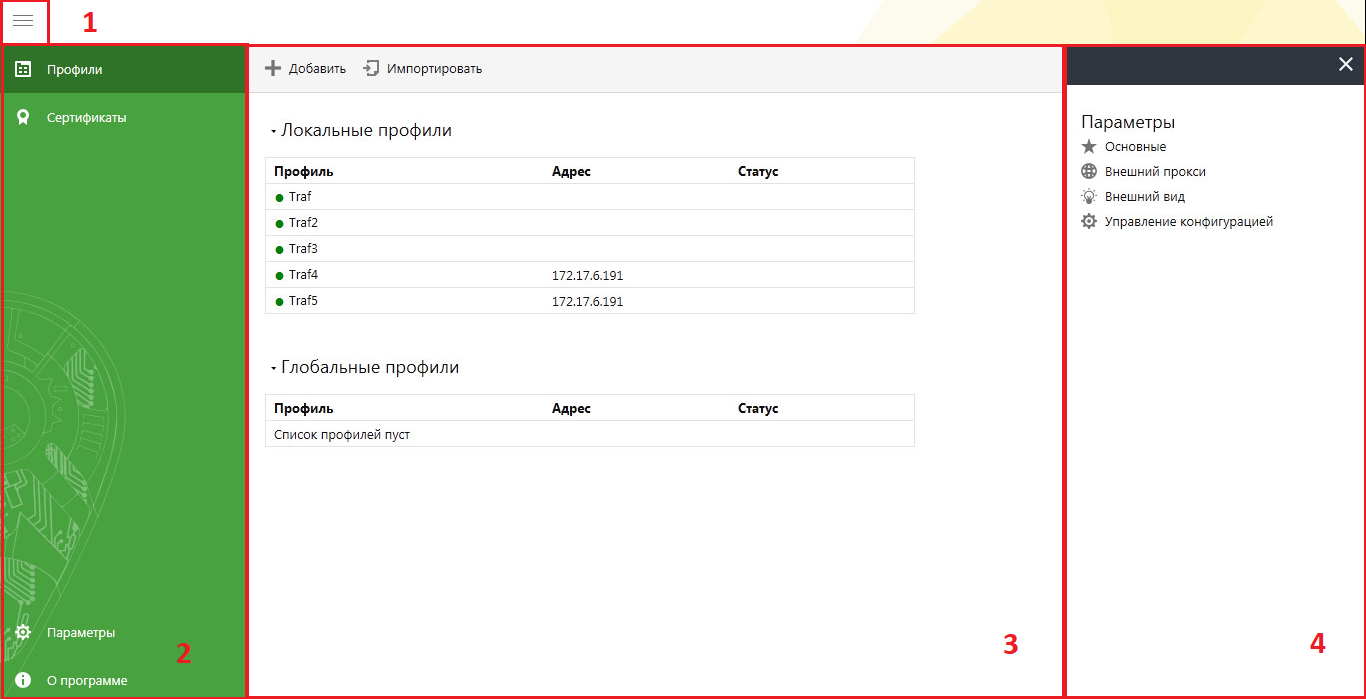The image size is (1366, 699).
Task: Click the globe icon for Внешний прокси
Action: 1089,172
